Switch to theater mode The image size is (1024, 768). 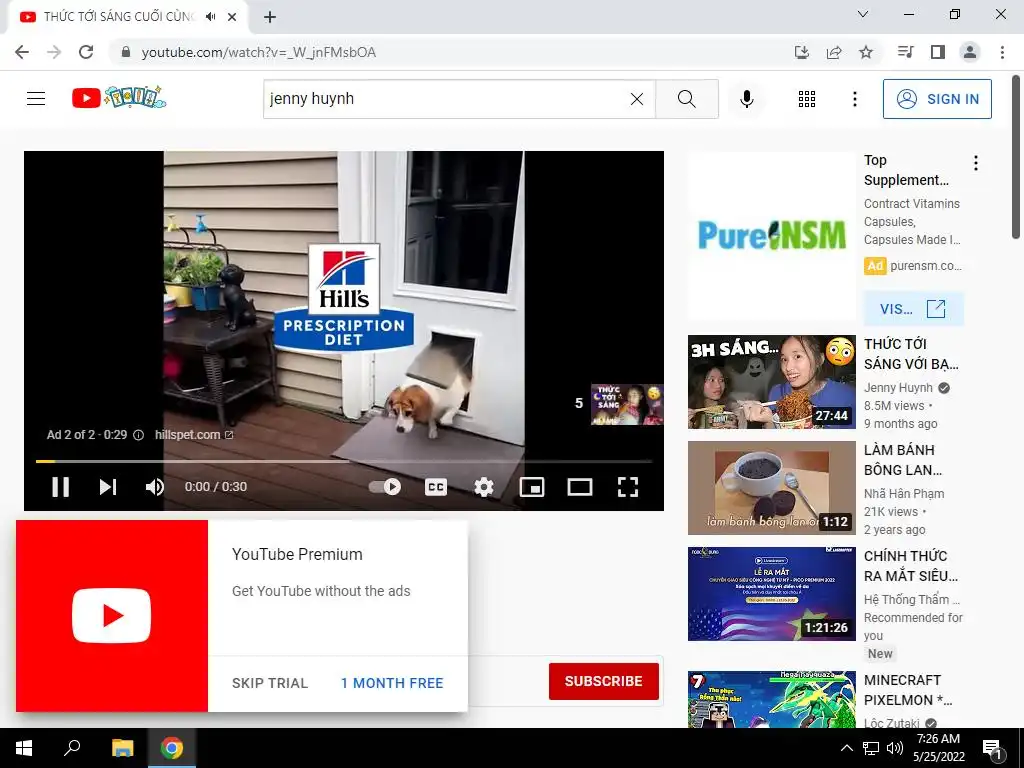click(x=580, y=487)
